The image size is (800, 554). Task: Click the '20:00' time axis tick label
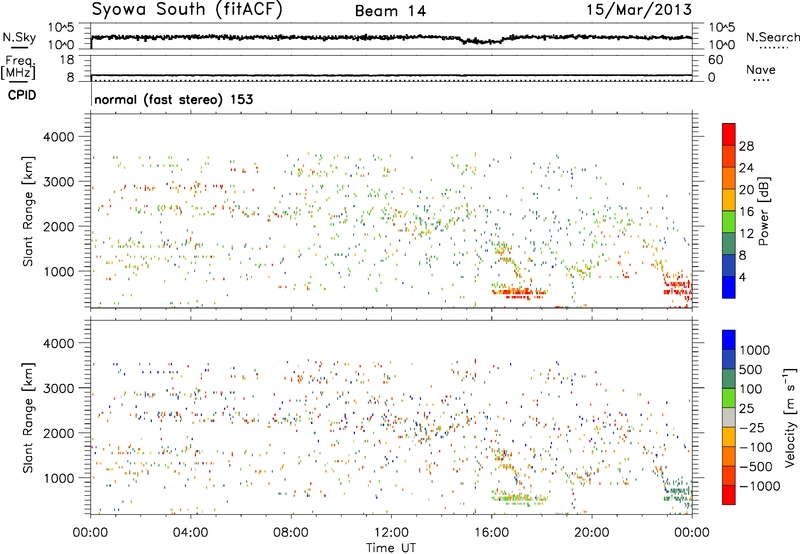[x=592, y=533]
